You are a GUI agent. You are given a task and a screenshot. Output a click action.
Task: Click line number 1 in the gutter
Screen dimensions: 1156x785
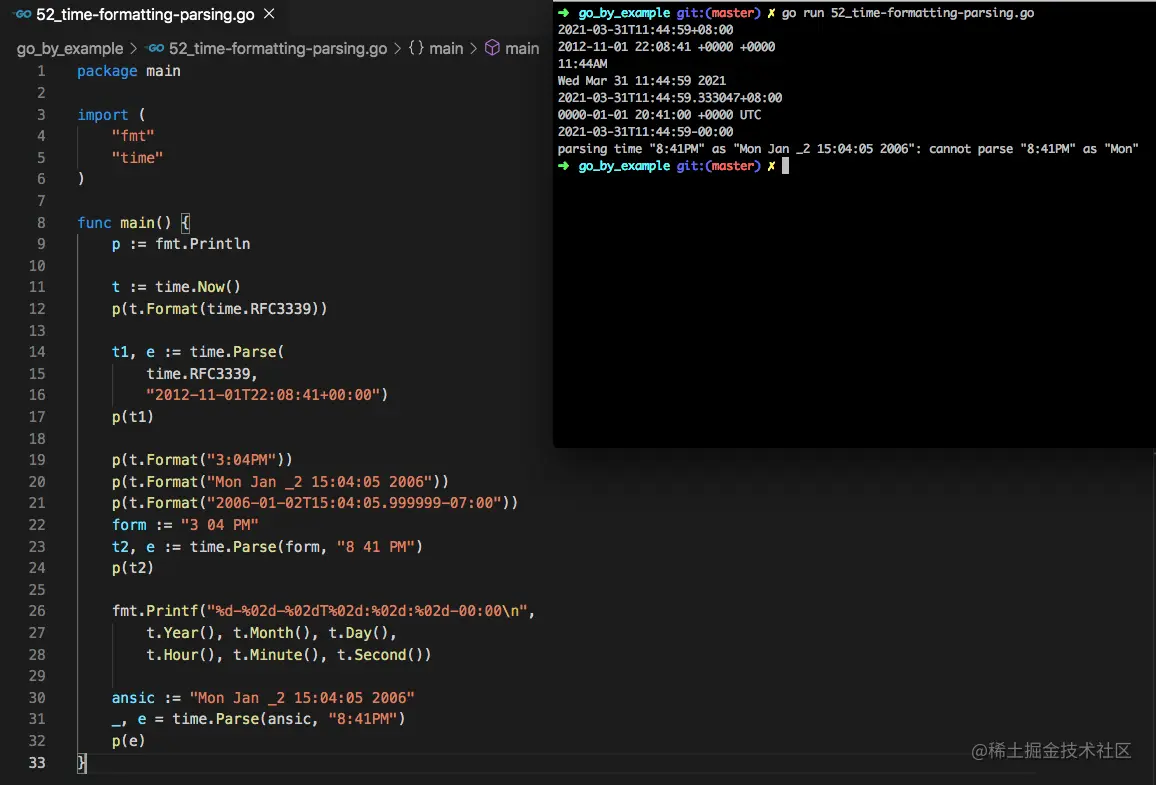tap(41, 71)
